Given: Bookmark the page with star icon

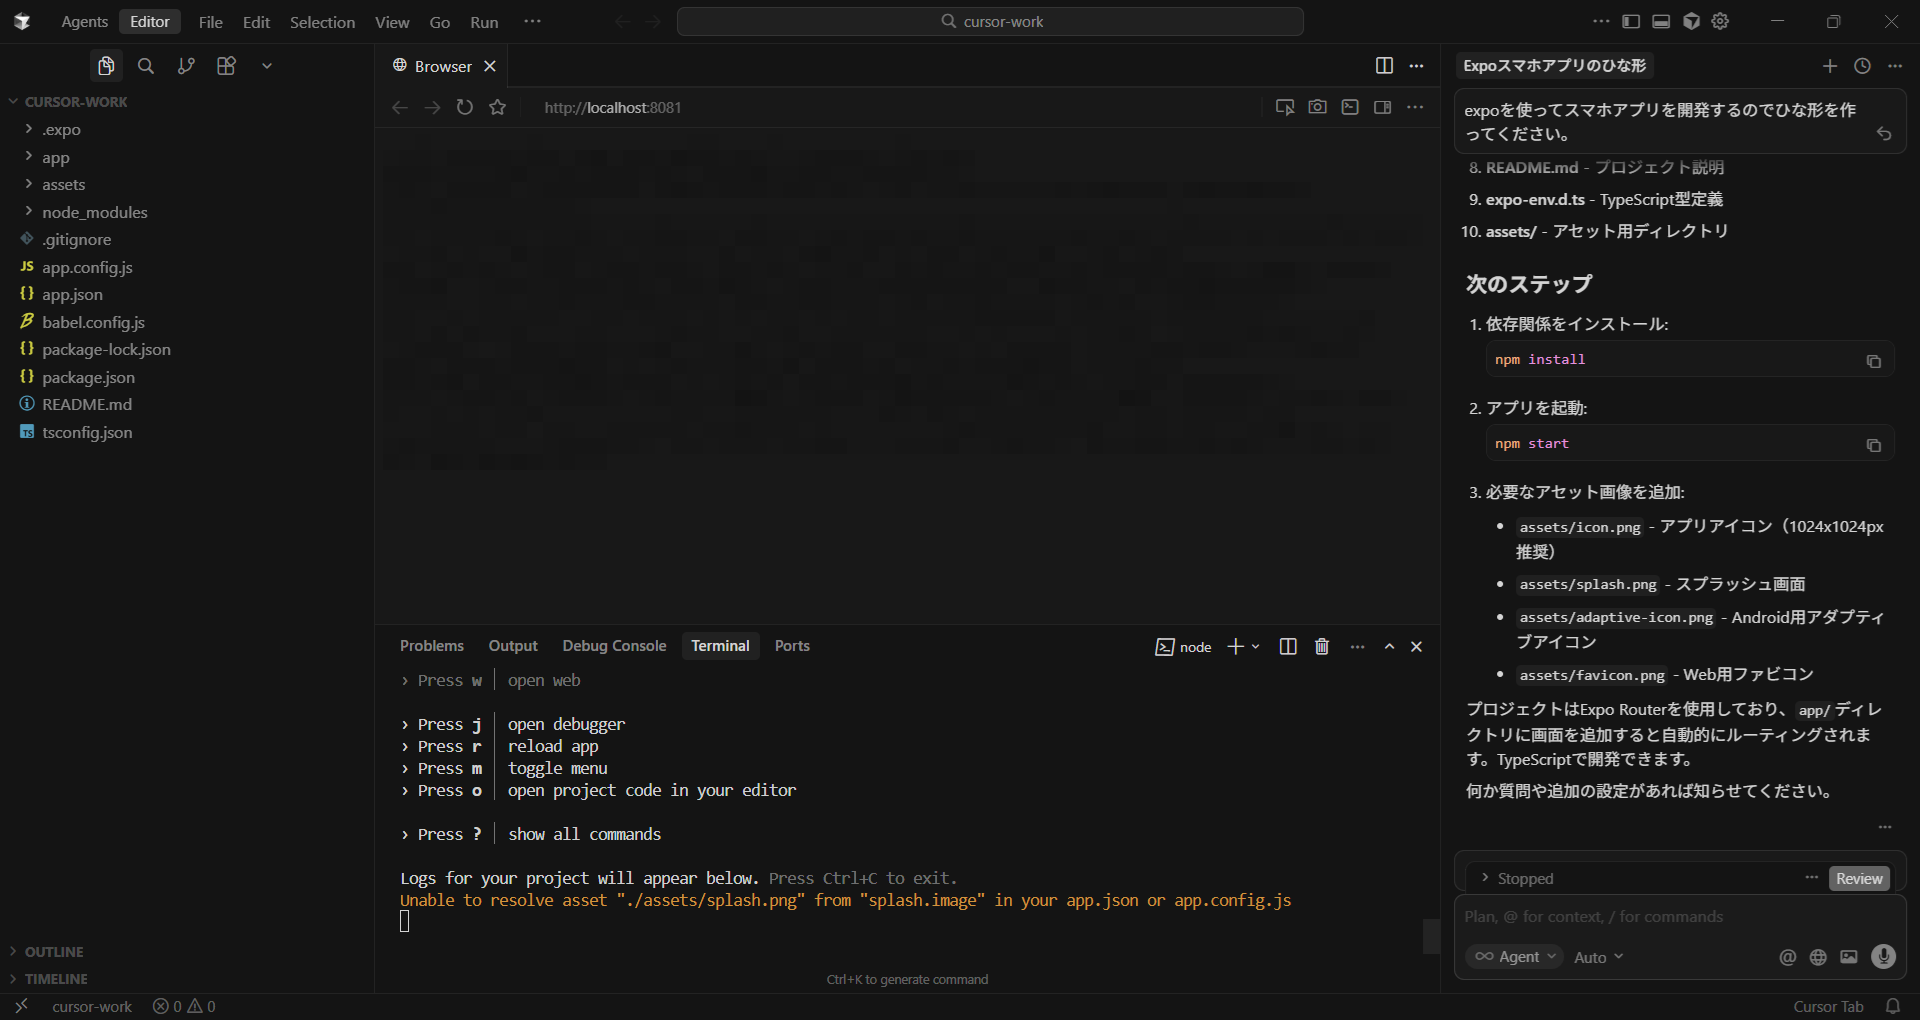Looking at the screenshot, I should click(498, 107).
